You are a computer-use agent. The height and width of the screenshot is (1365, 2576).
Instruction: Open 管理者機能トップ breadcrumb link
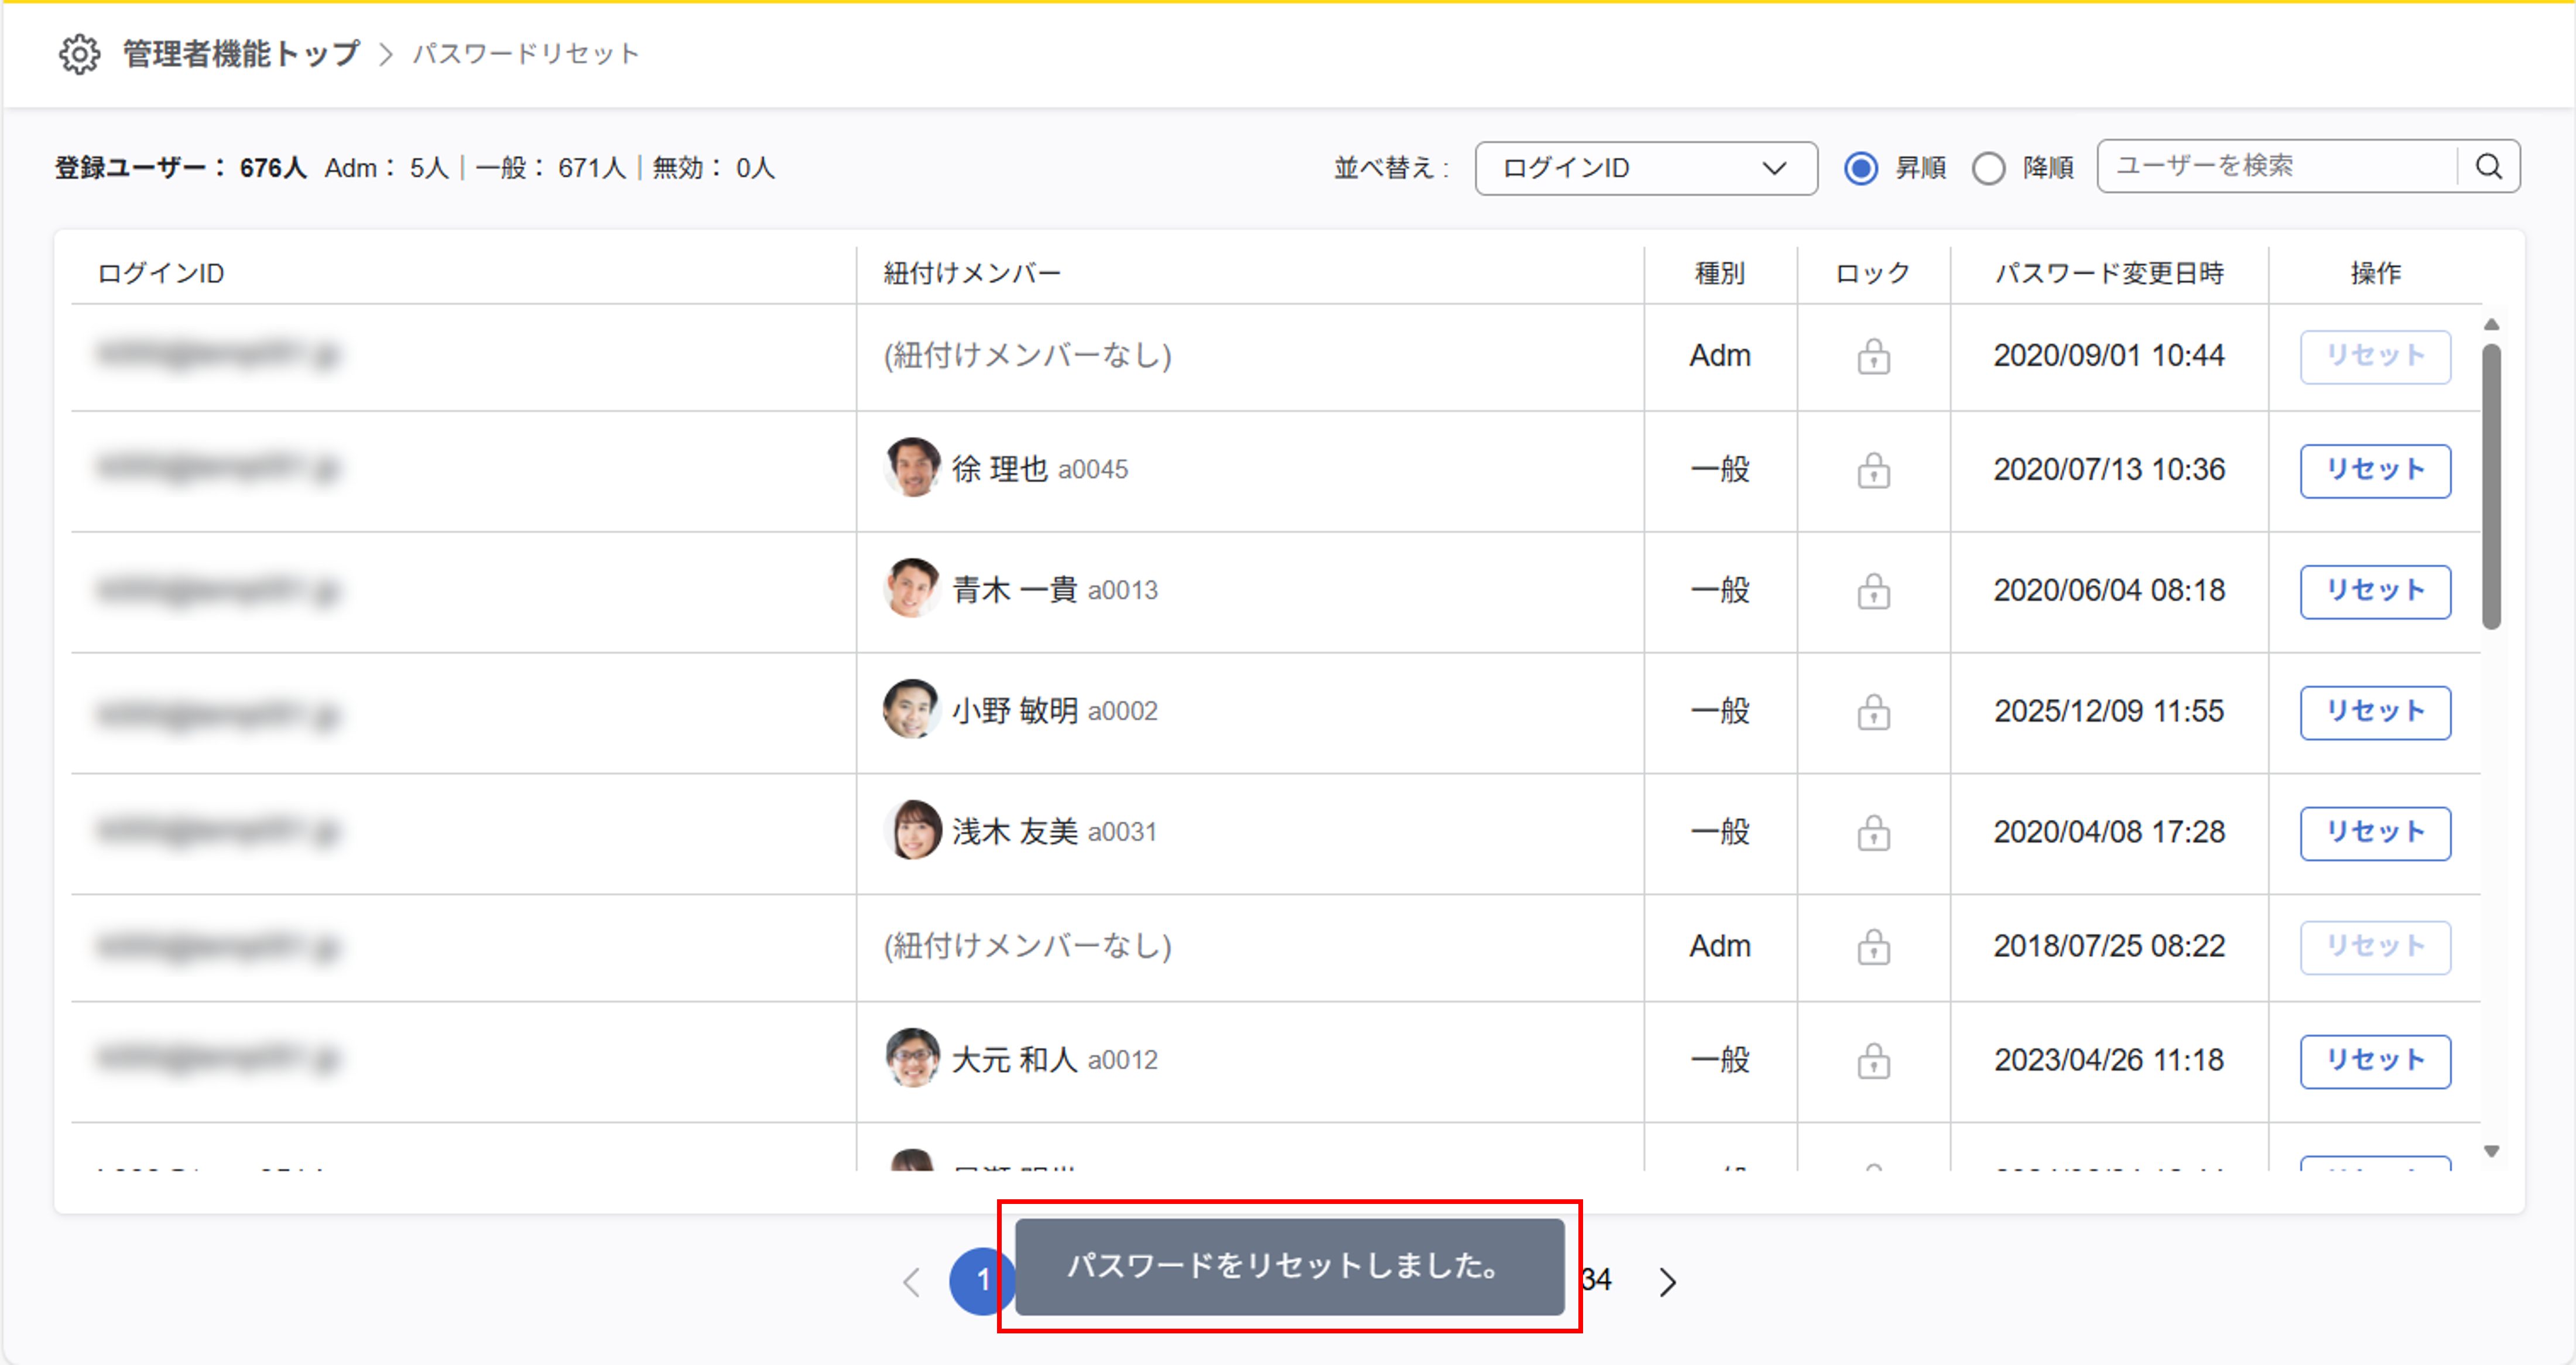tap(240, 54)
